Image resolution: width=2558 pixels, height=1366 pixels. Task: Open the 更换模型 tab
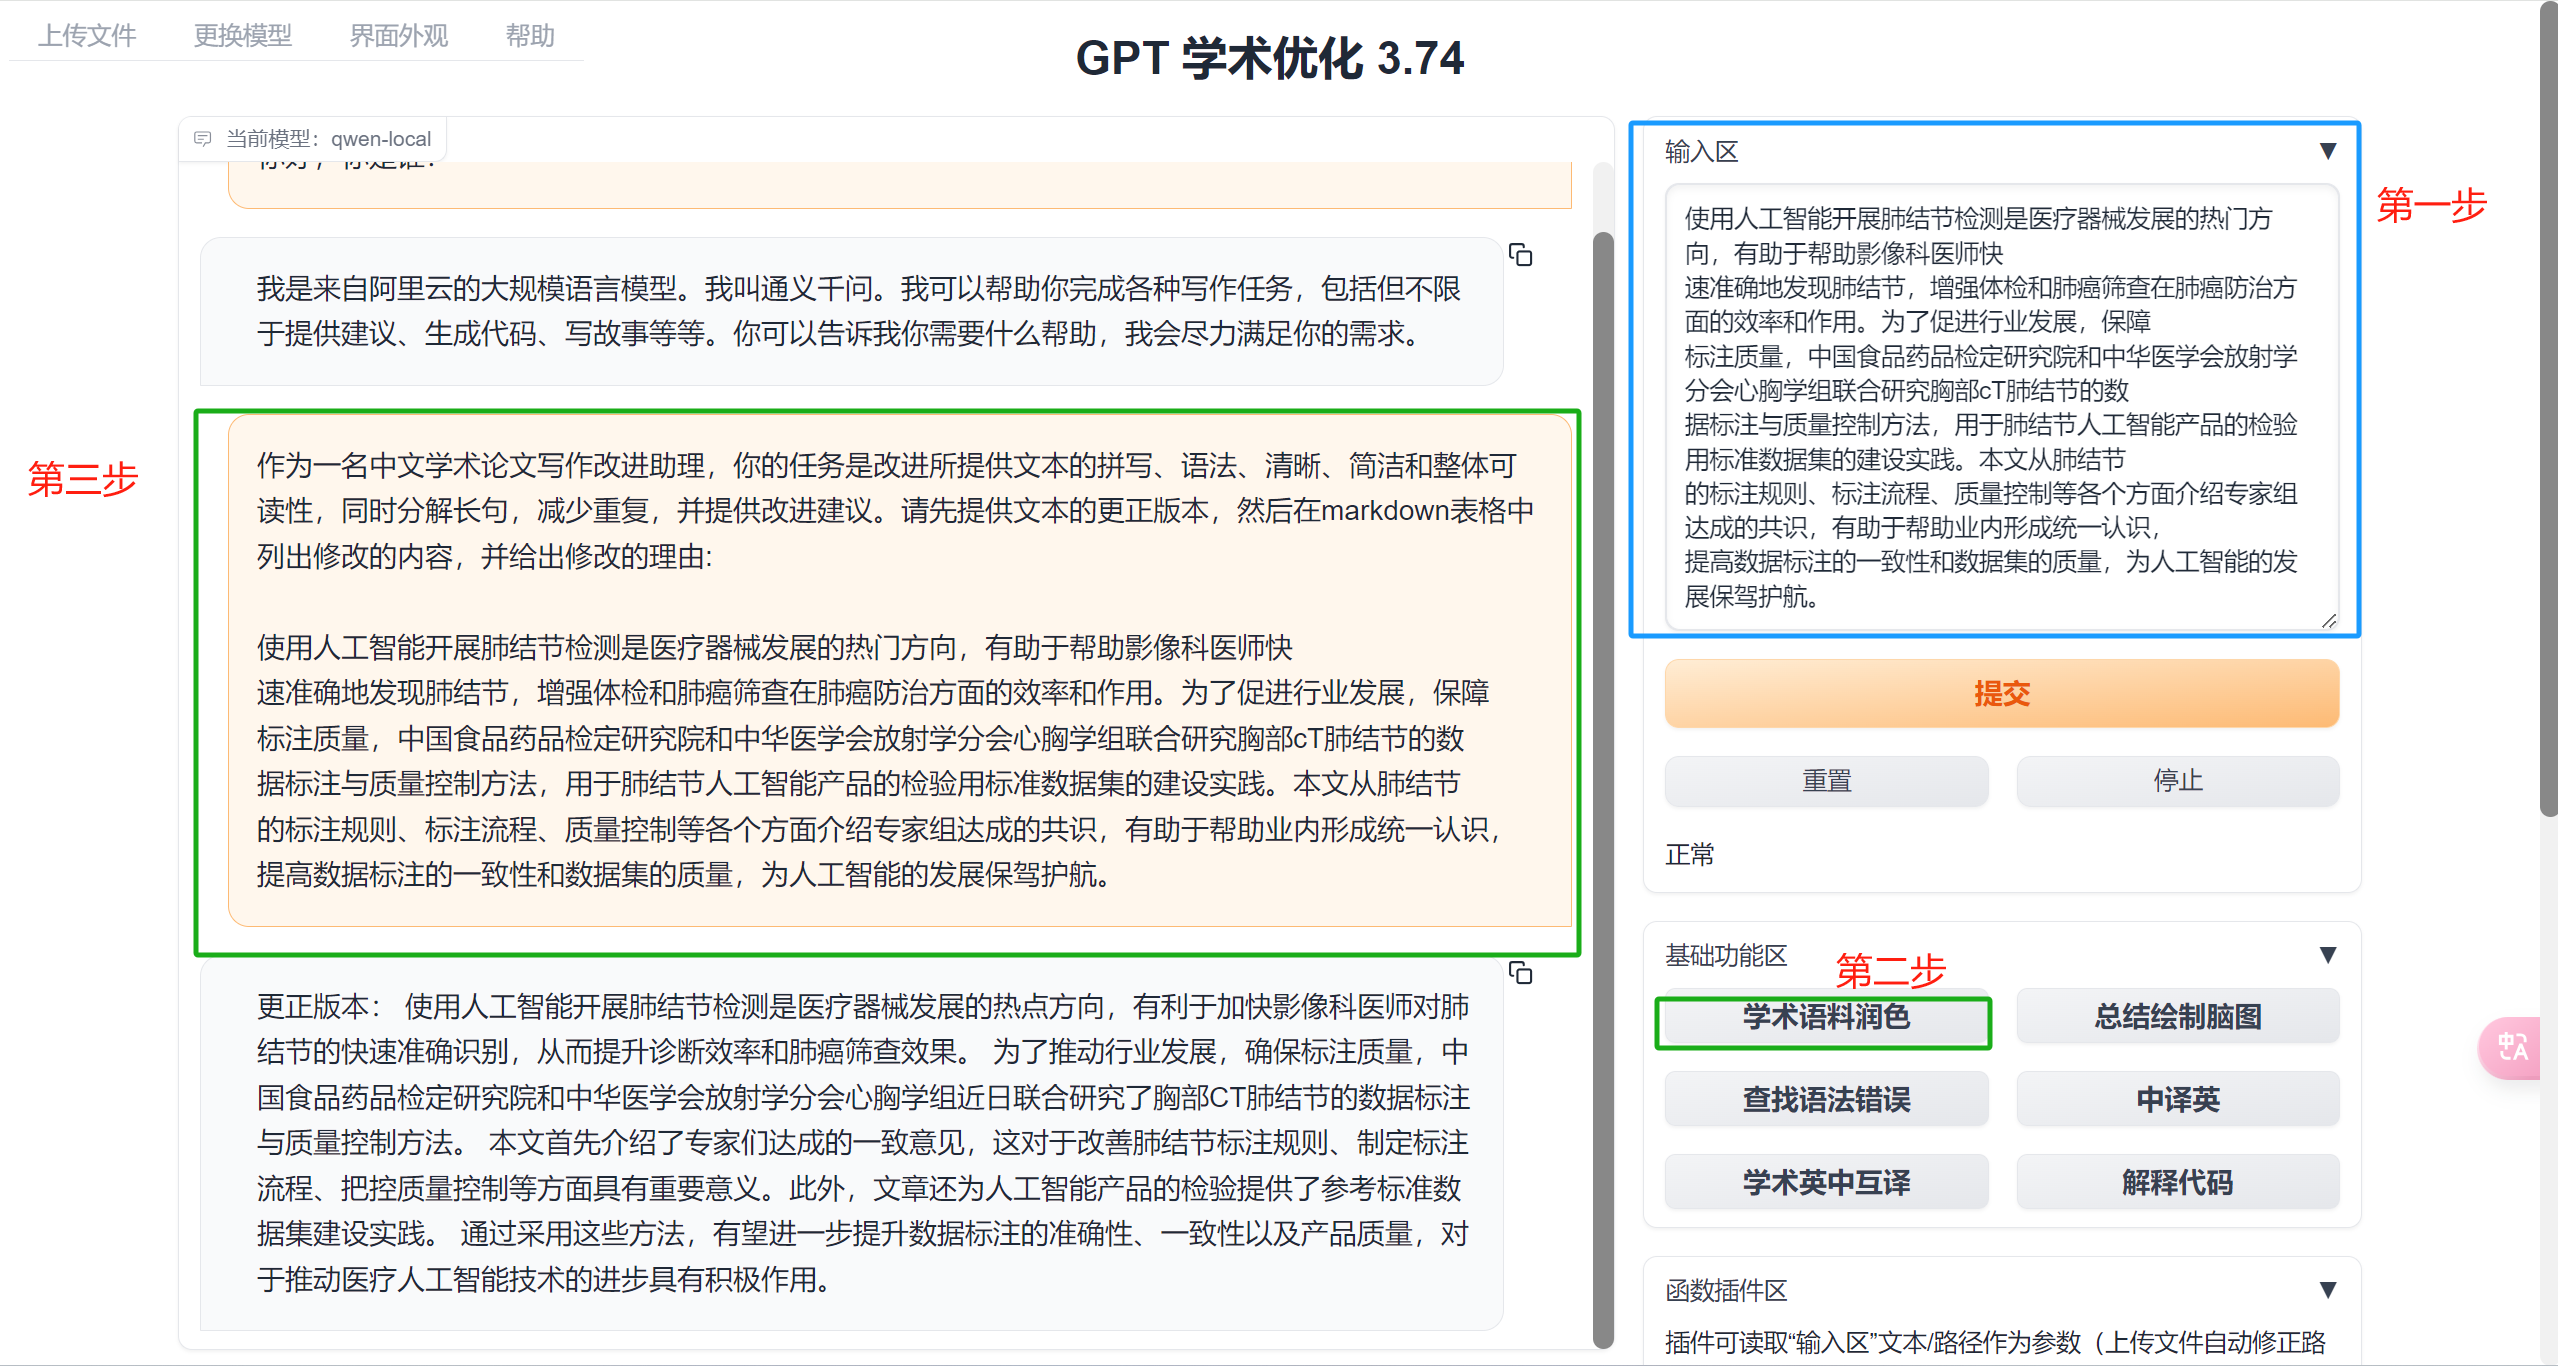(x=243, y=36)
